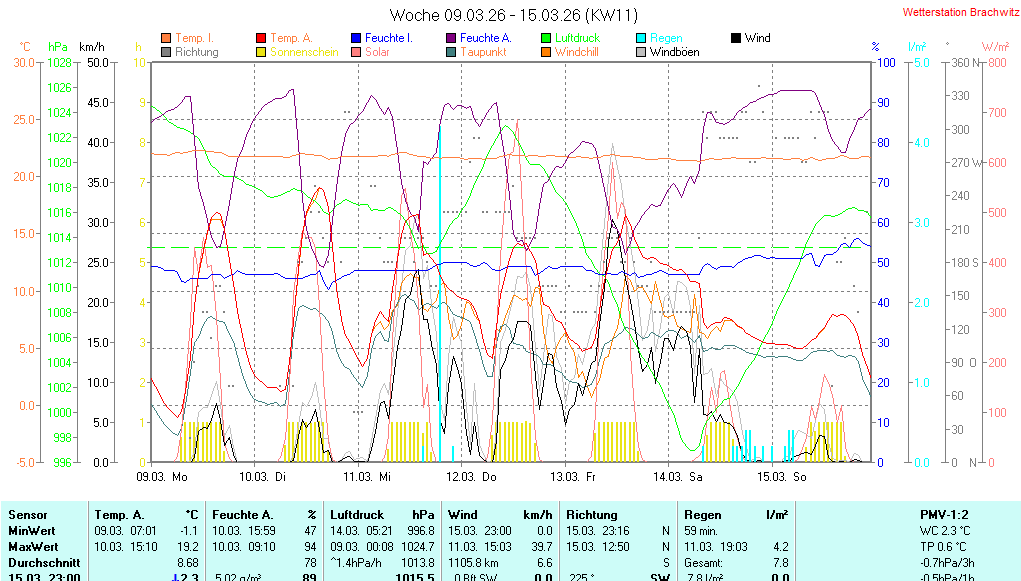The image size is (1021, 581).
Task: Click the teal Taupunkt legend marker
Action: coord(451,52)
